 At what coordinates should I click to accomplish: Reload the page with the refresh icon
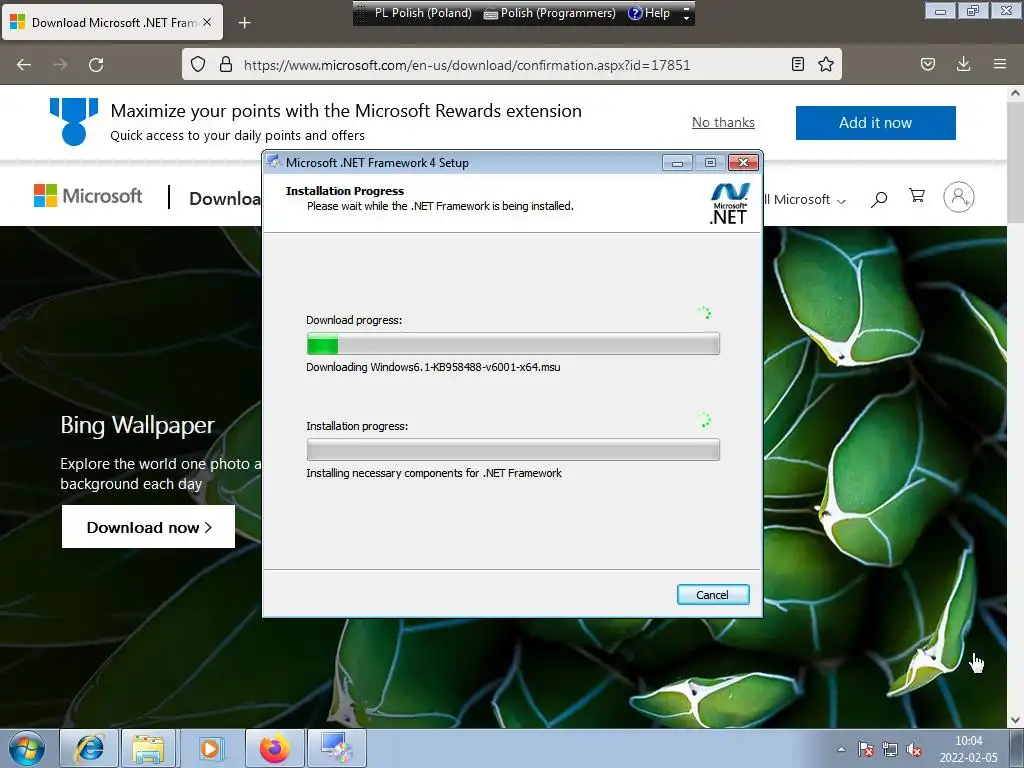(96, 65)
